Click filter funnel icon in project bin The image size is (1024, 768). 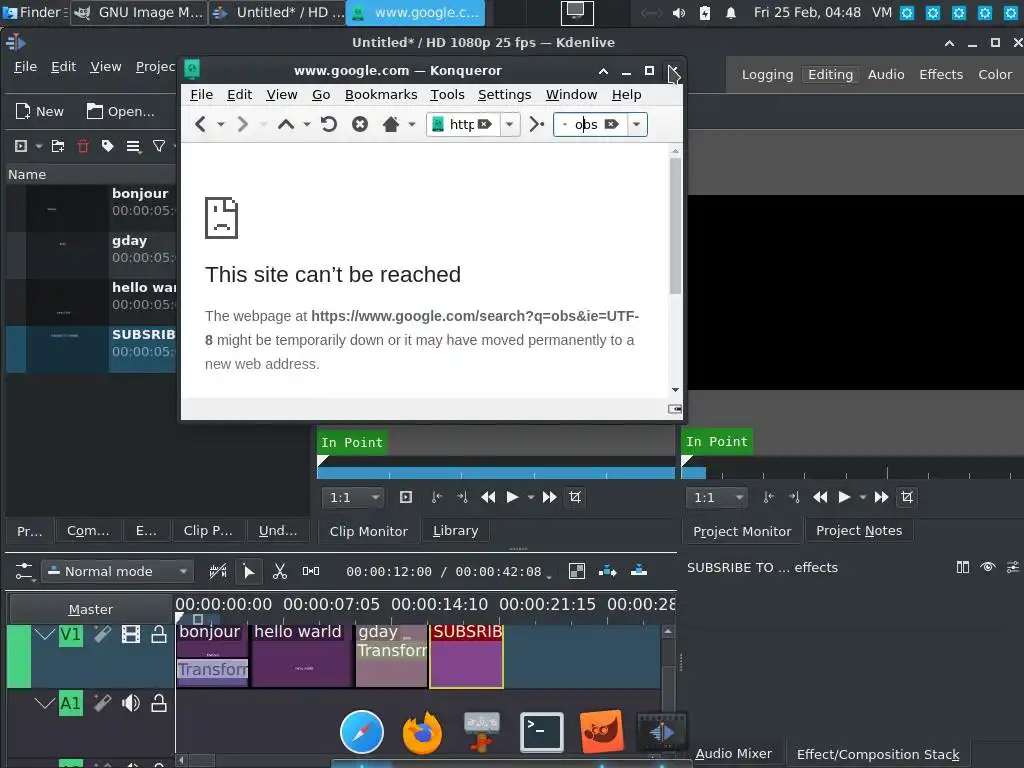[159, 146]
